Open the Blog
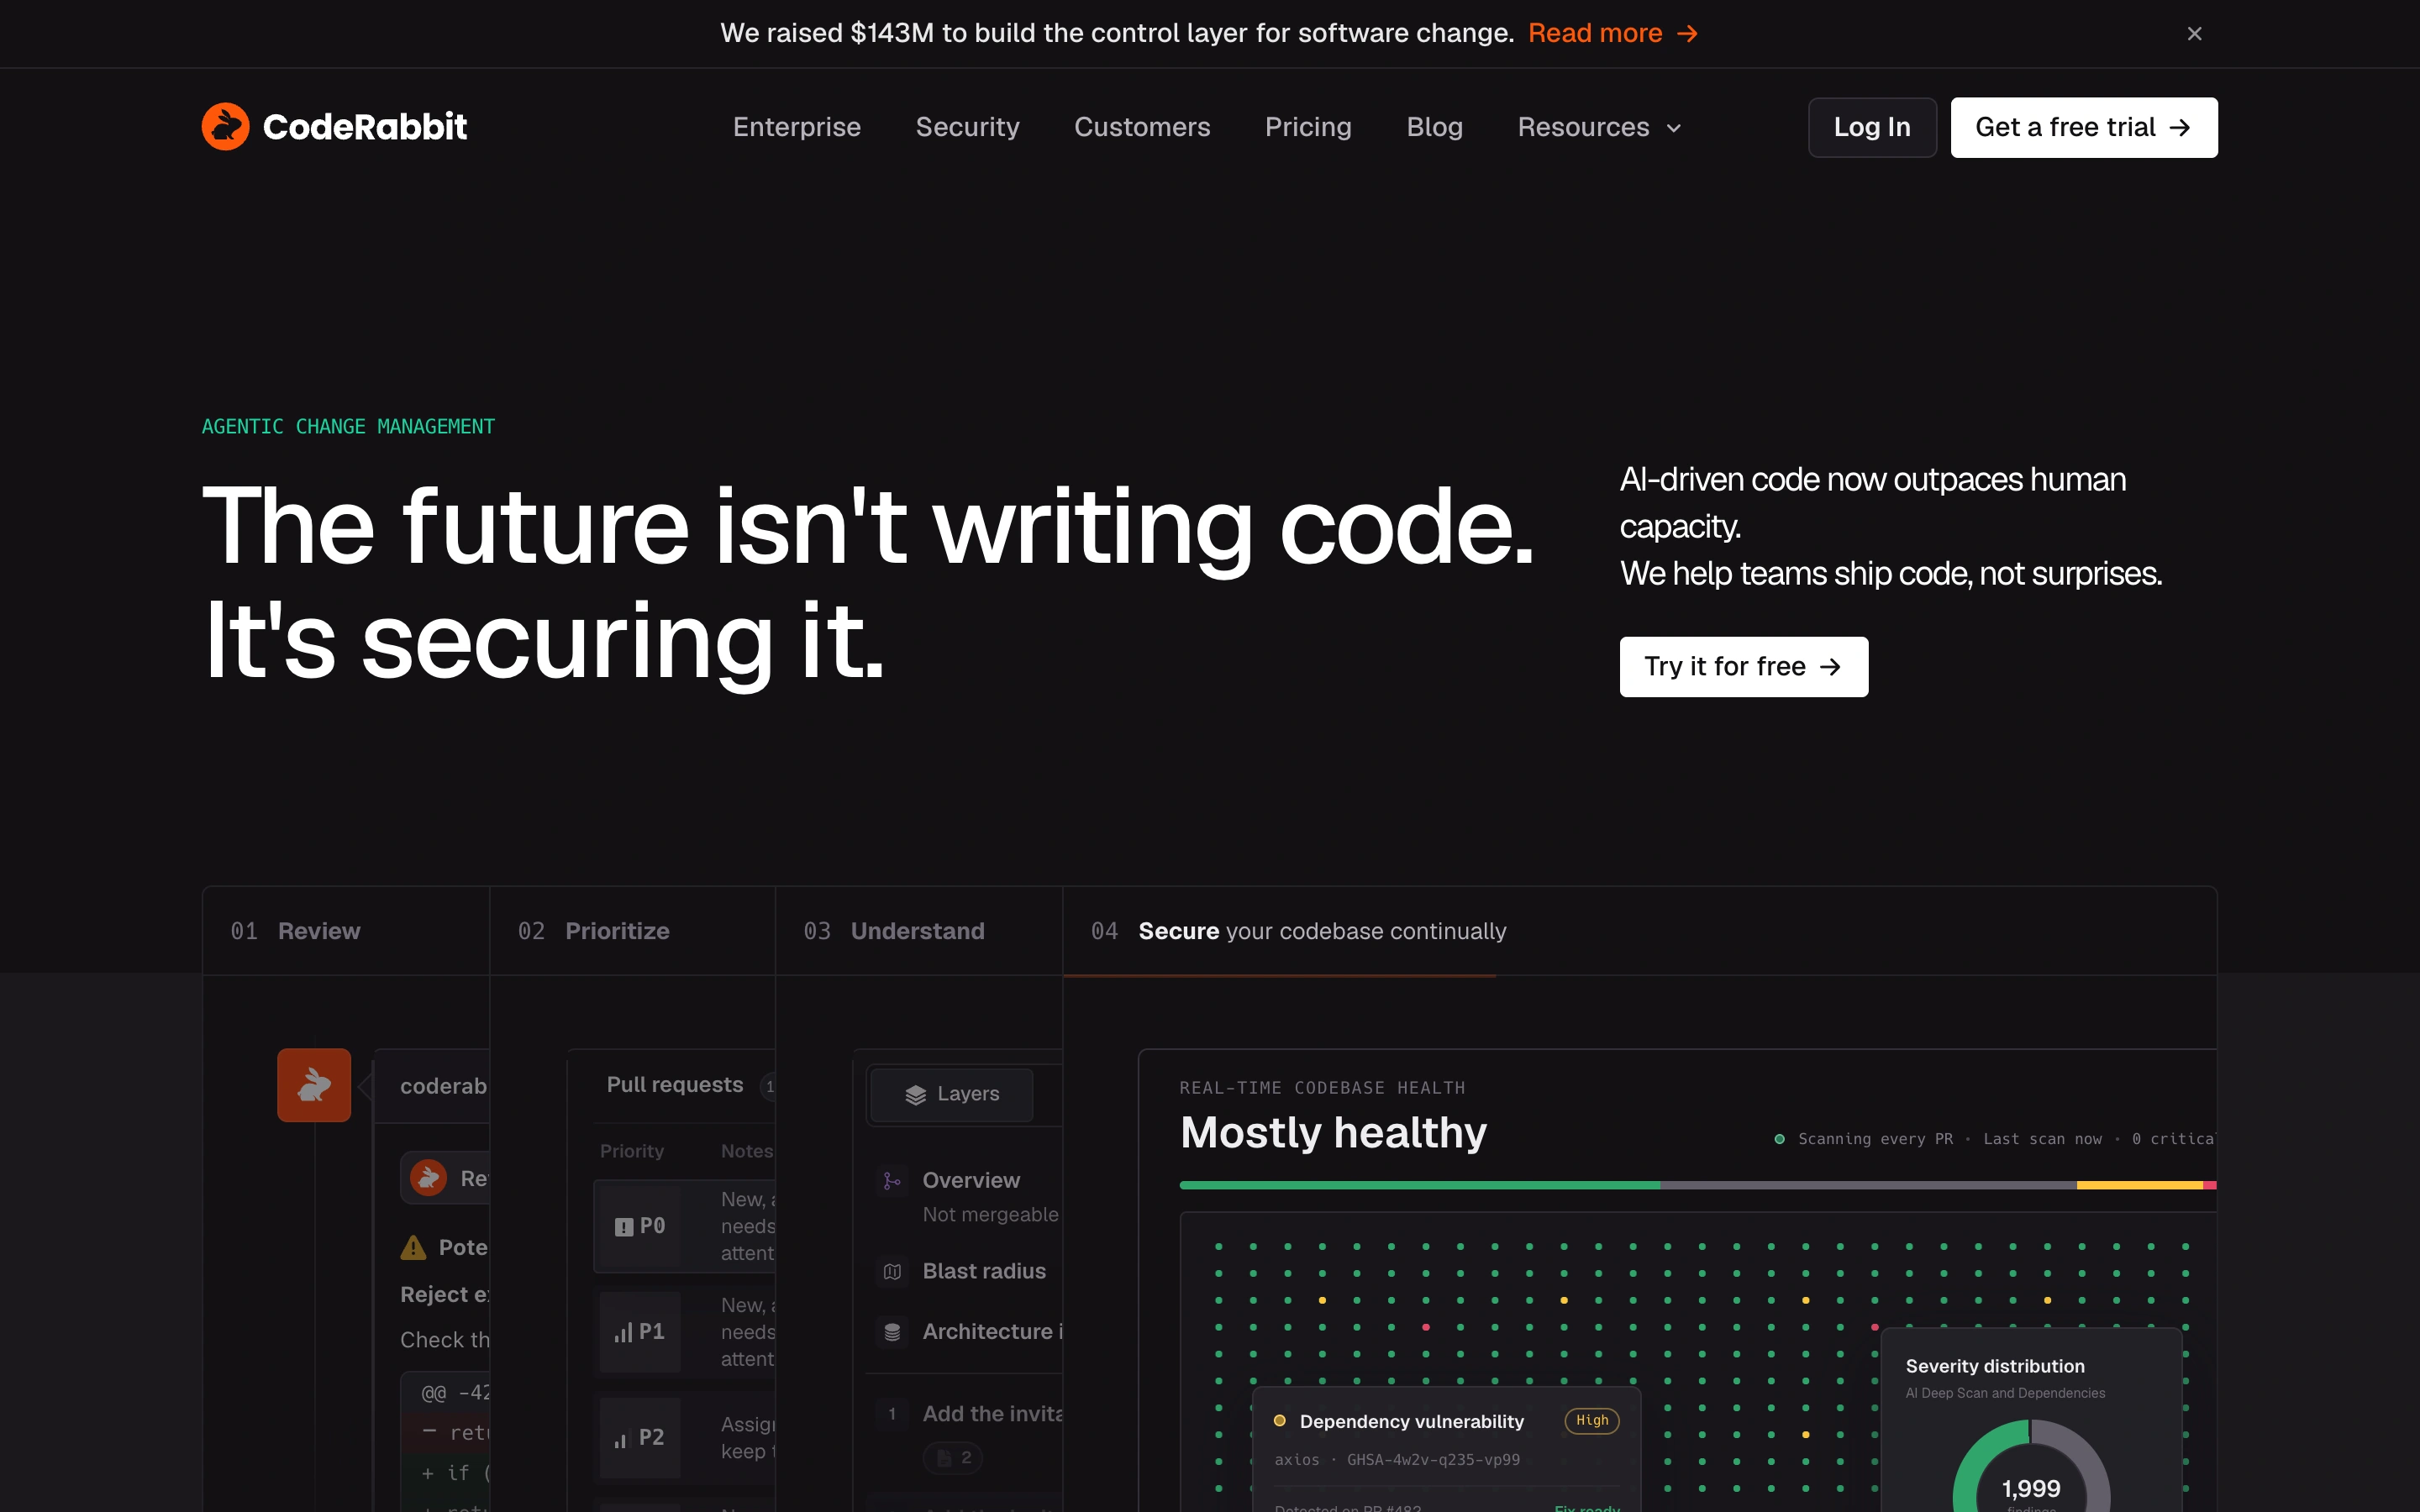This screenshot has height=1512, width=2420. (x=1434, y=127)
